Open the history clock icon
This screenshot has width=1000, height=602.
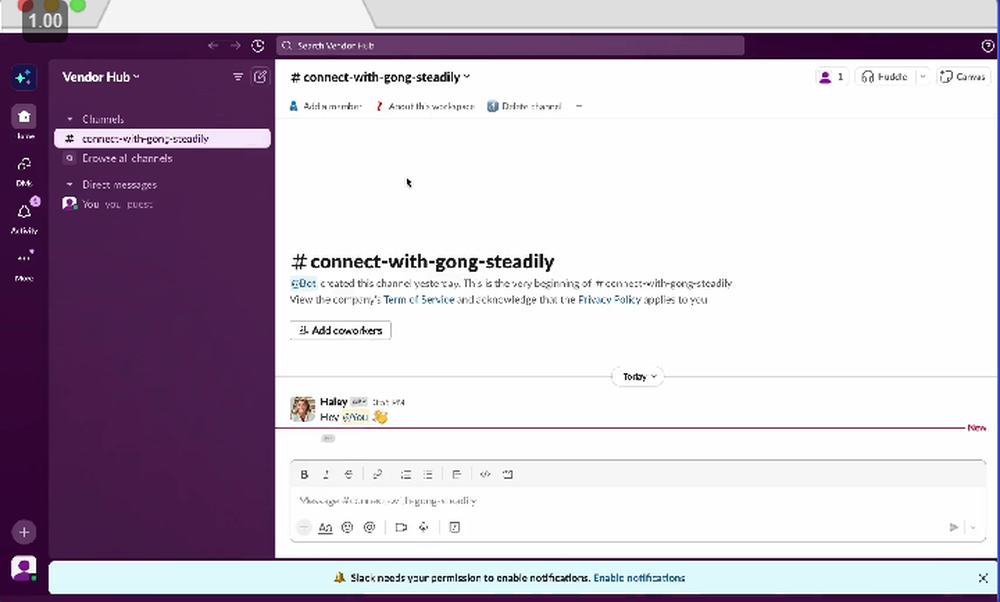258,45
